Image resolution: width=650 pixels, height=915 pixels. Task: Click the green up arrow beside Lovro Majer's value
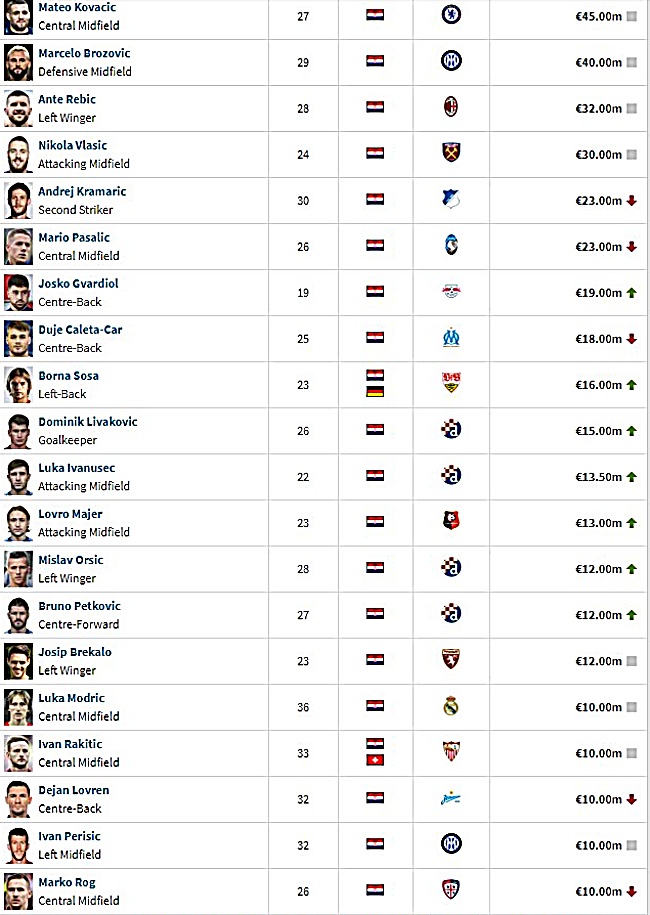pos(631,523)
